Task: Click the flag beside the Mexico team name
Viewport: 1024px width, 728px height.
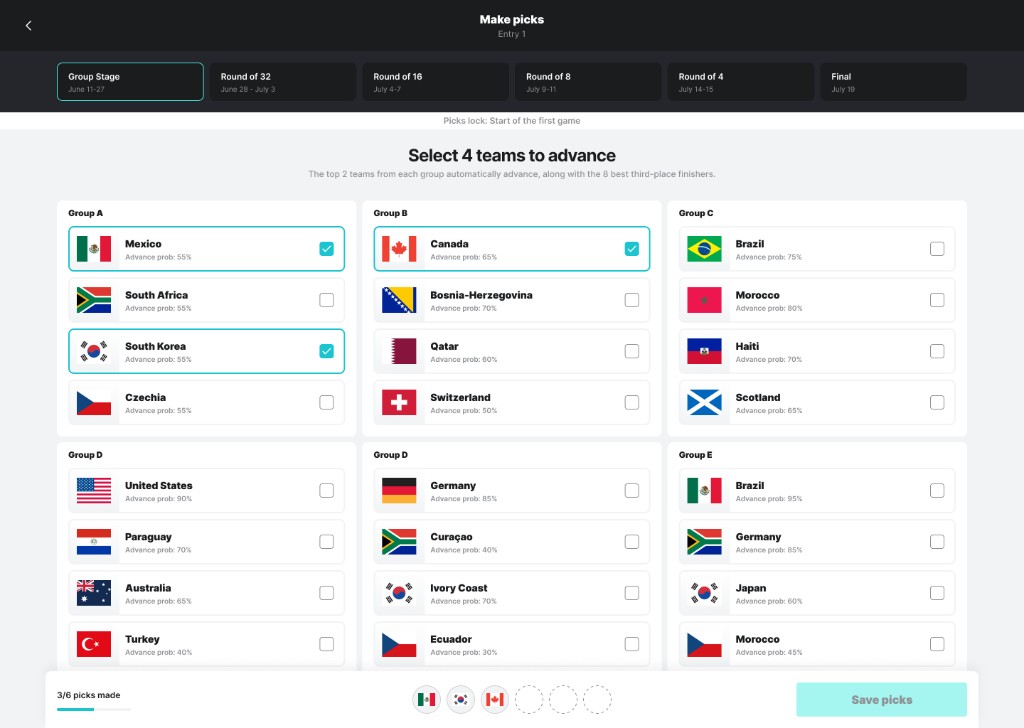Action: [x=93, y=249]
